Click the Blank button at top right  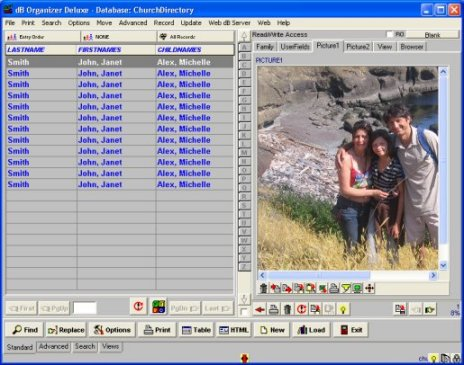pyautogui.click(x=432, y=35)
